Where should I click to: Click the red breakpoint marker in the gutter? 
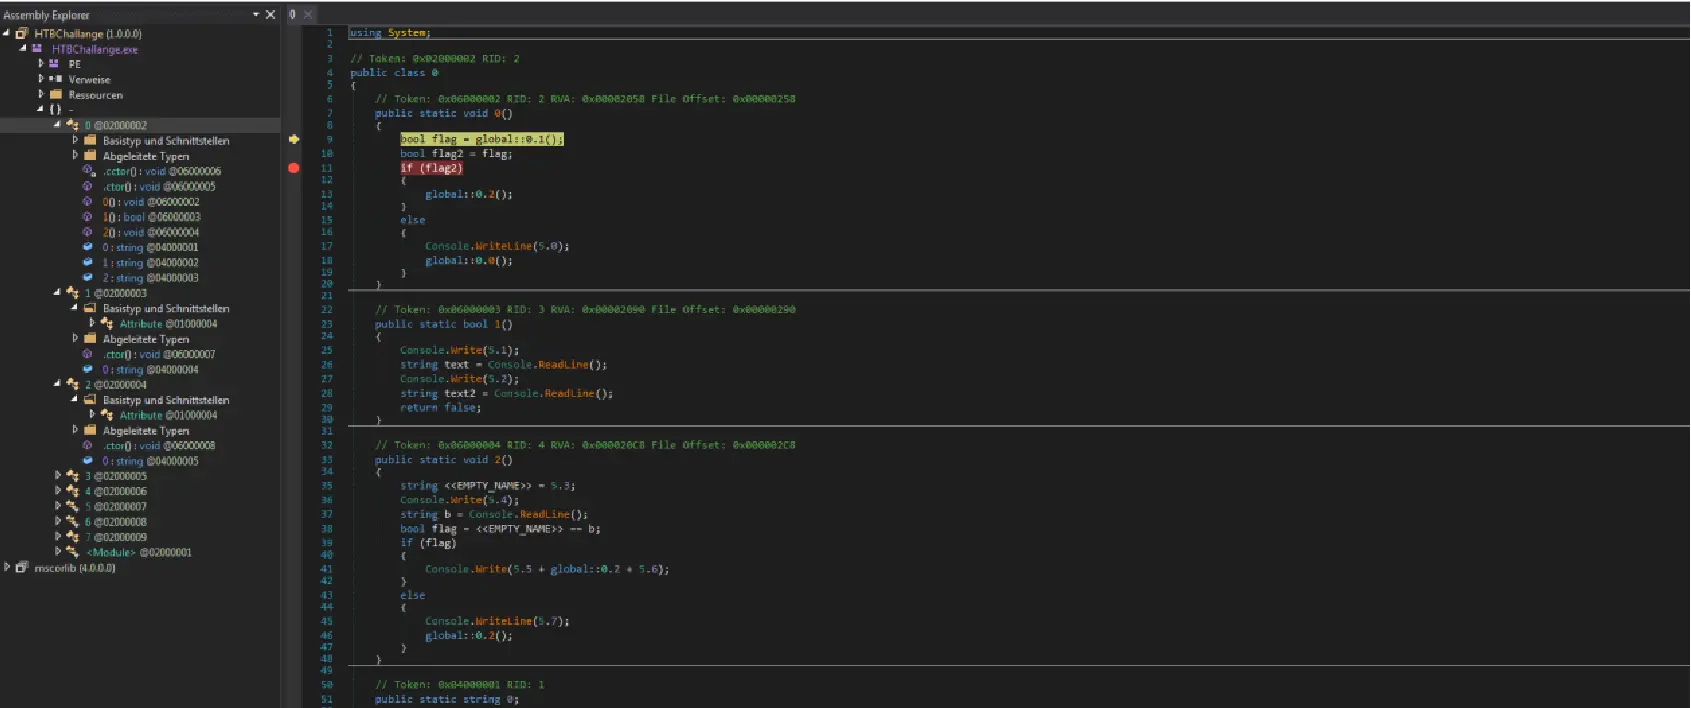point(293,168)
